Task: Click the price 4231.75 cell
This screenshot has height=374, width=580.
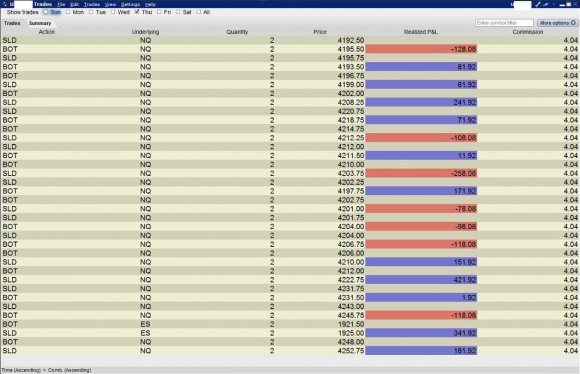Action: pos(351,289)
